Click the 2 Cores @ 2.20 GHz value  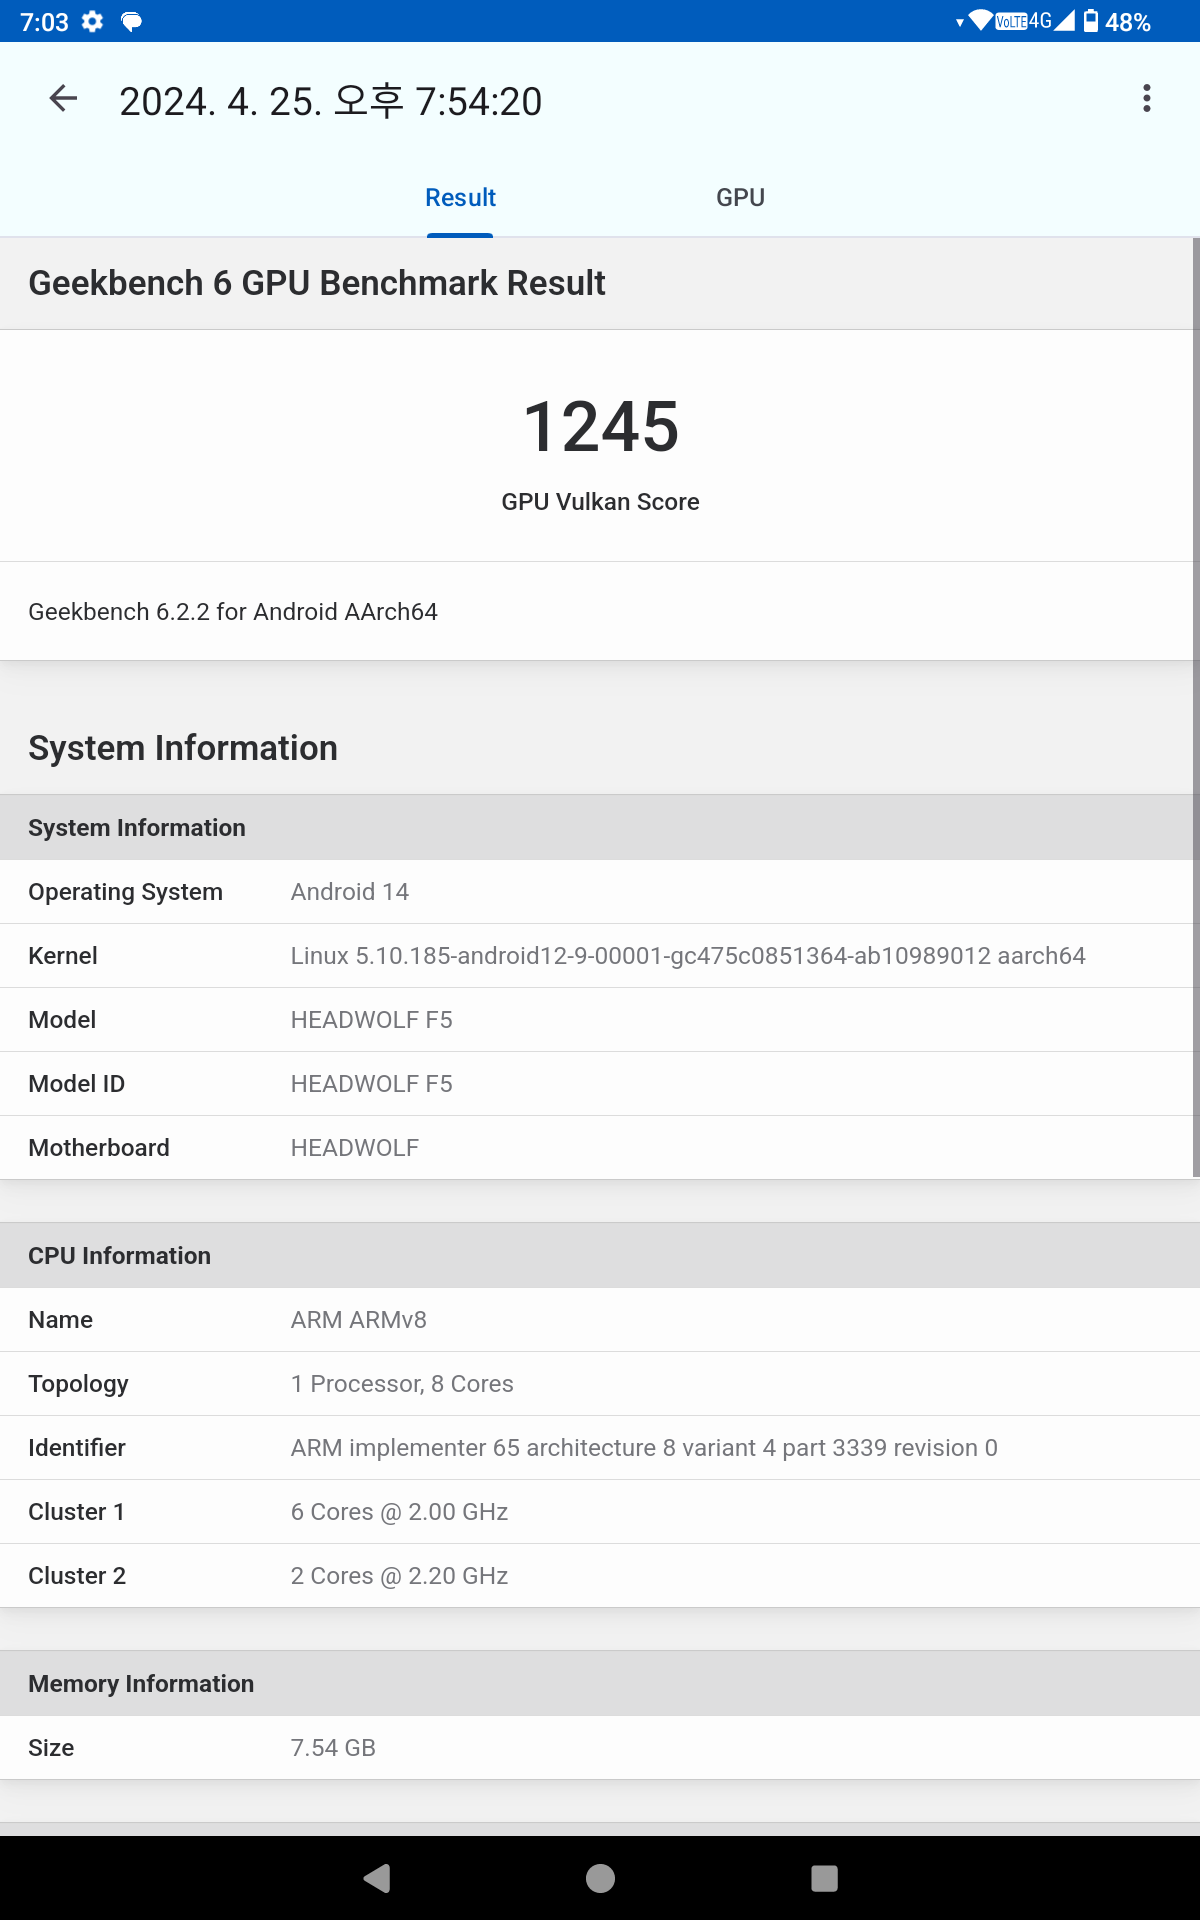pos(399,1576)
